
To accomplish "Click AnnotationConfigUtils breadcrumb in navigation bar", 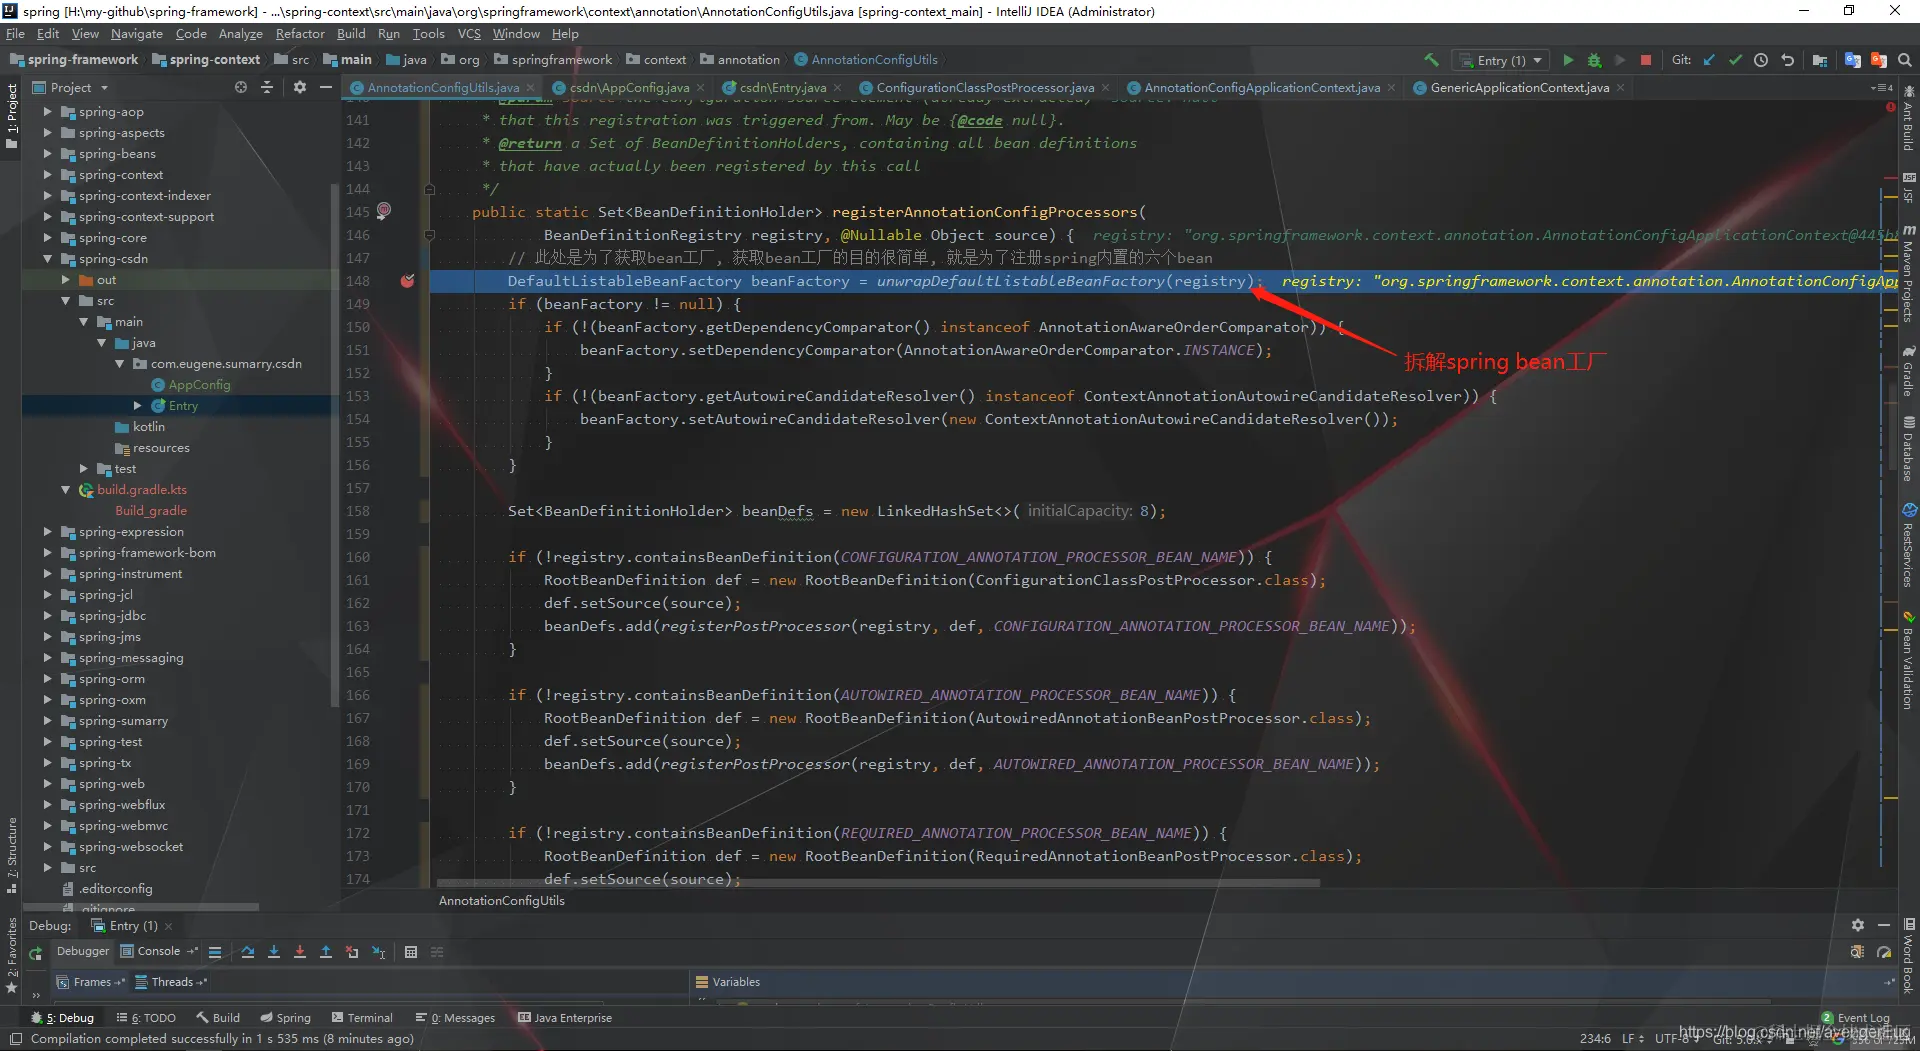I will (866, 60).
